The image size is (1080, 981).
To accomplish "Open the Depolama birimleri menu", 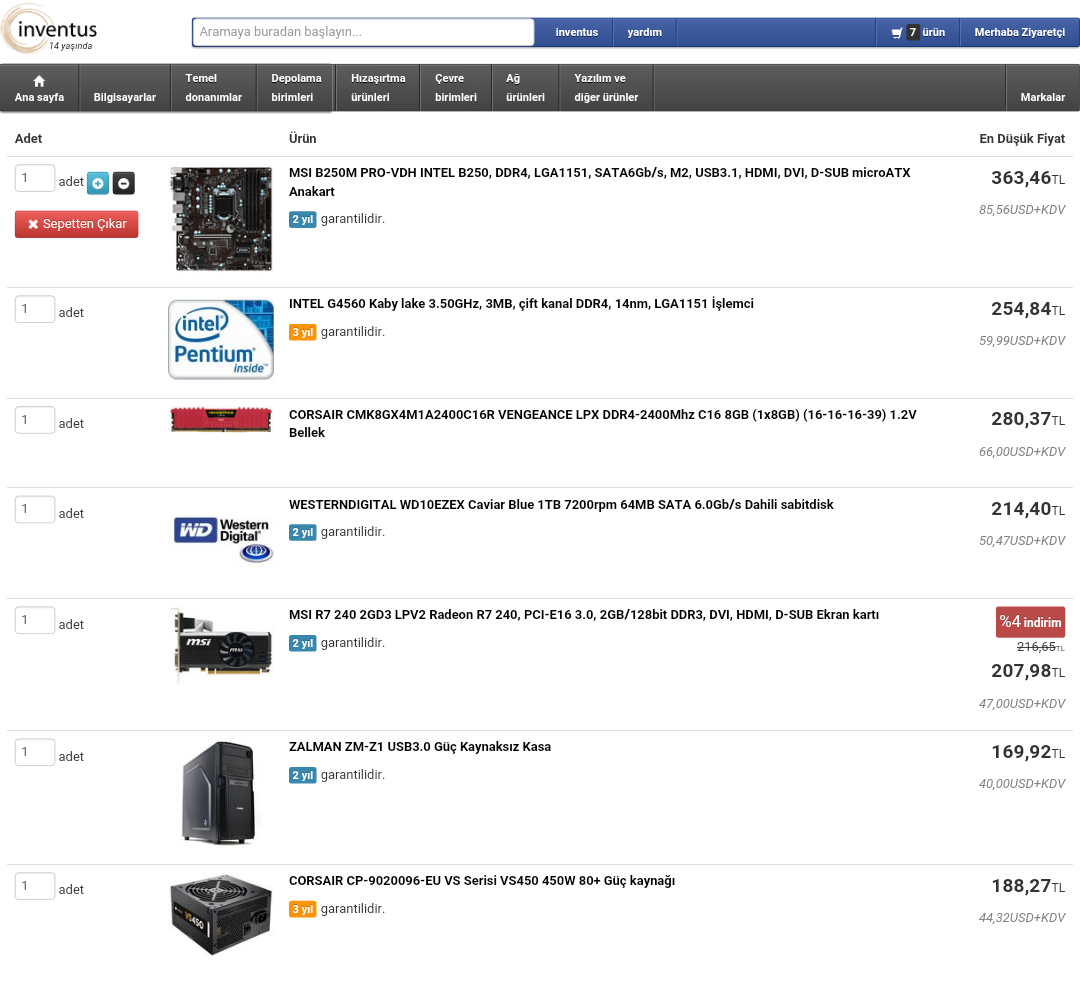I will pyautogui.click(x=296, y=88).
